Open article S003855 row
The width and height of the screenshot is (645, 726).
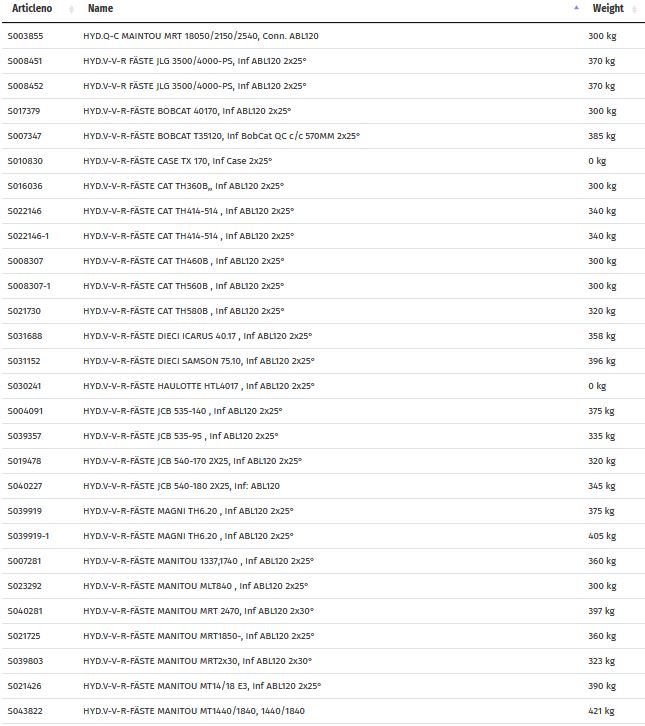(x=201, y=36)
